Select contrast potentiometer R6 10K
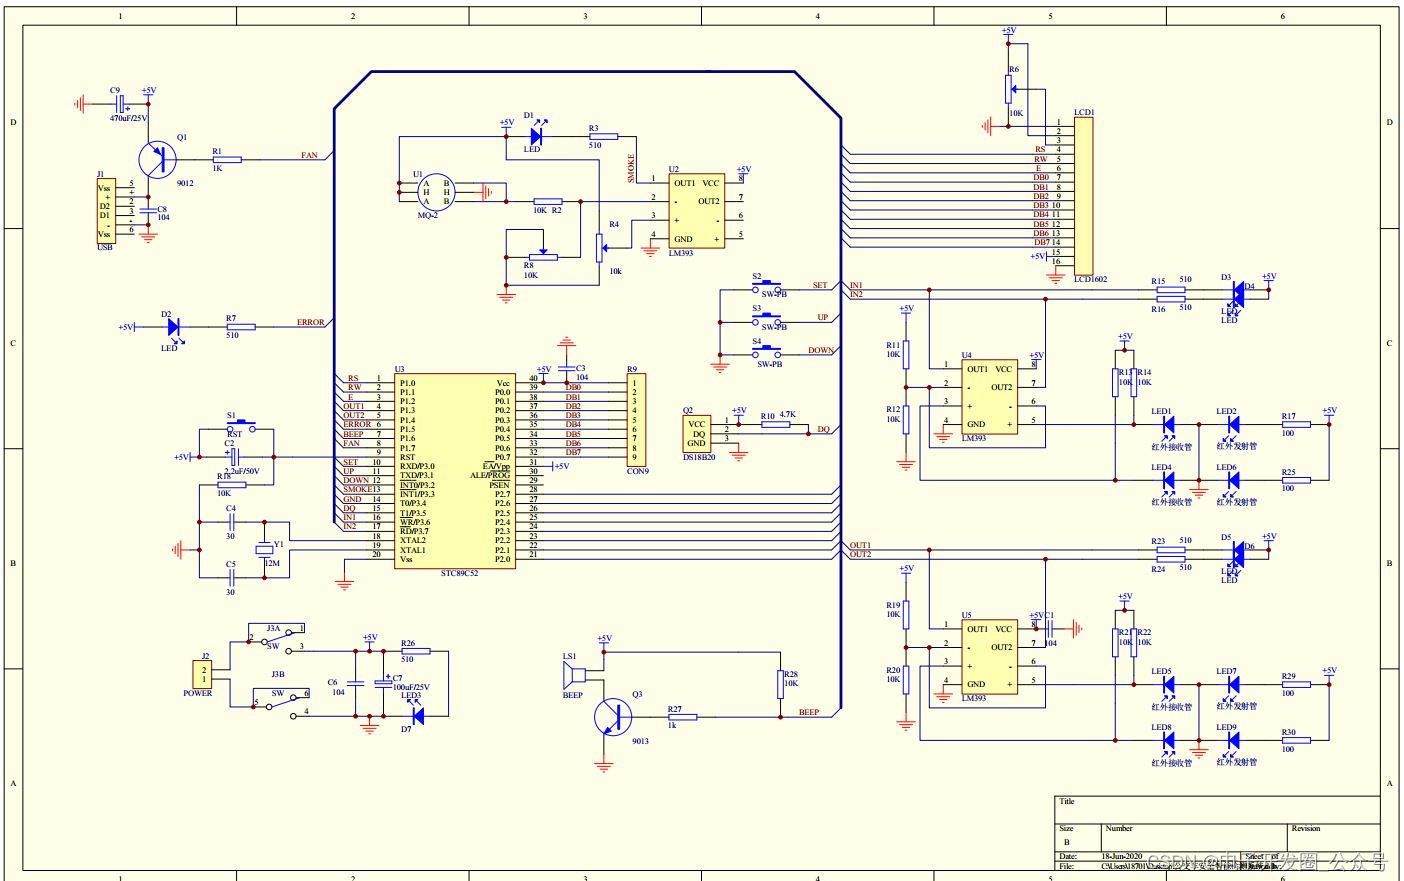This screenshot has height=881, width=1404. [1010, 90]
